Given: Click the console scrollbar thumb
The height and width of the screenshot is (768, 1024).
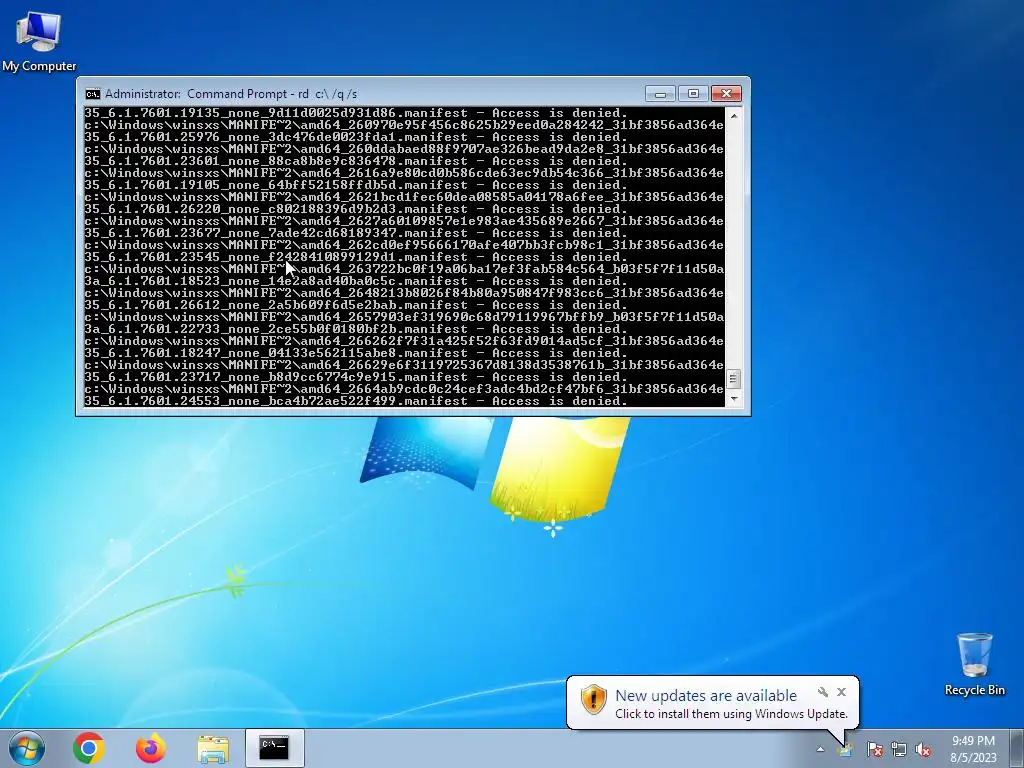Looking at the screenshot, I should (x=734, y=379).
